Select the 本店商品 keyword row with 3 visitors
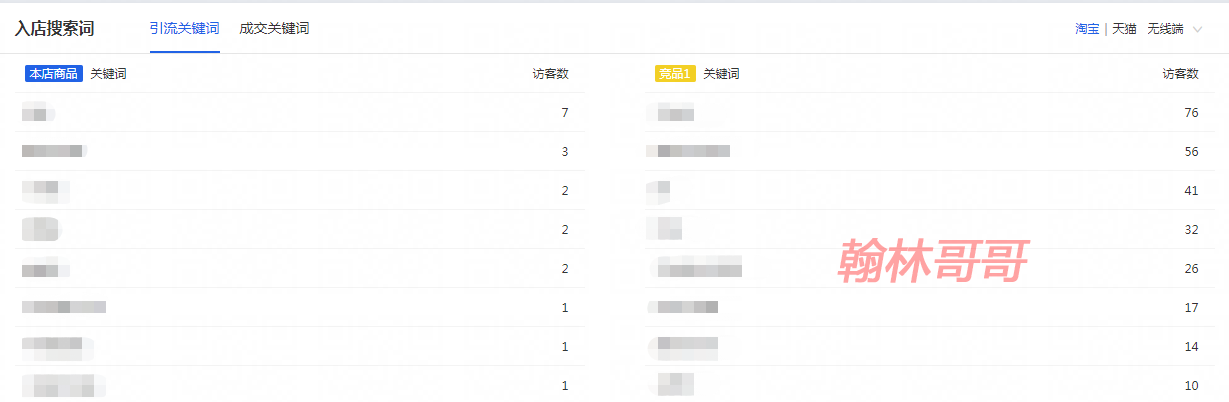 (300, 151)
